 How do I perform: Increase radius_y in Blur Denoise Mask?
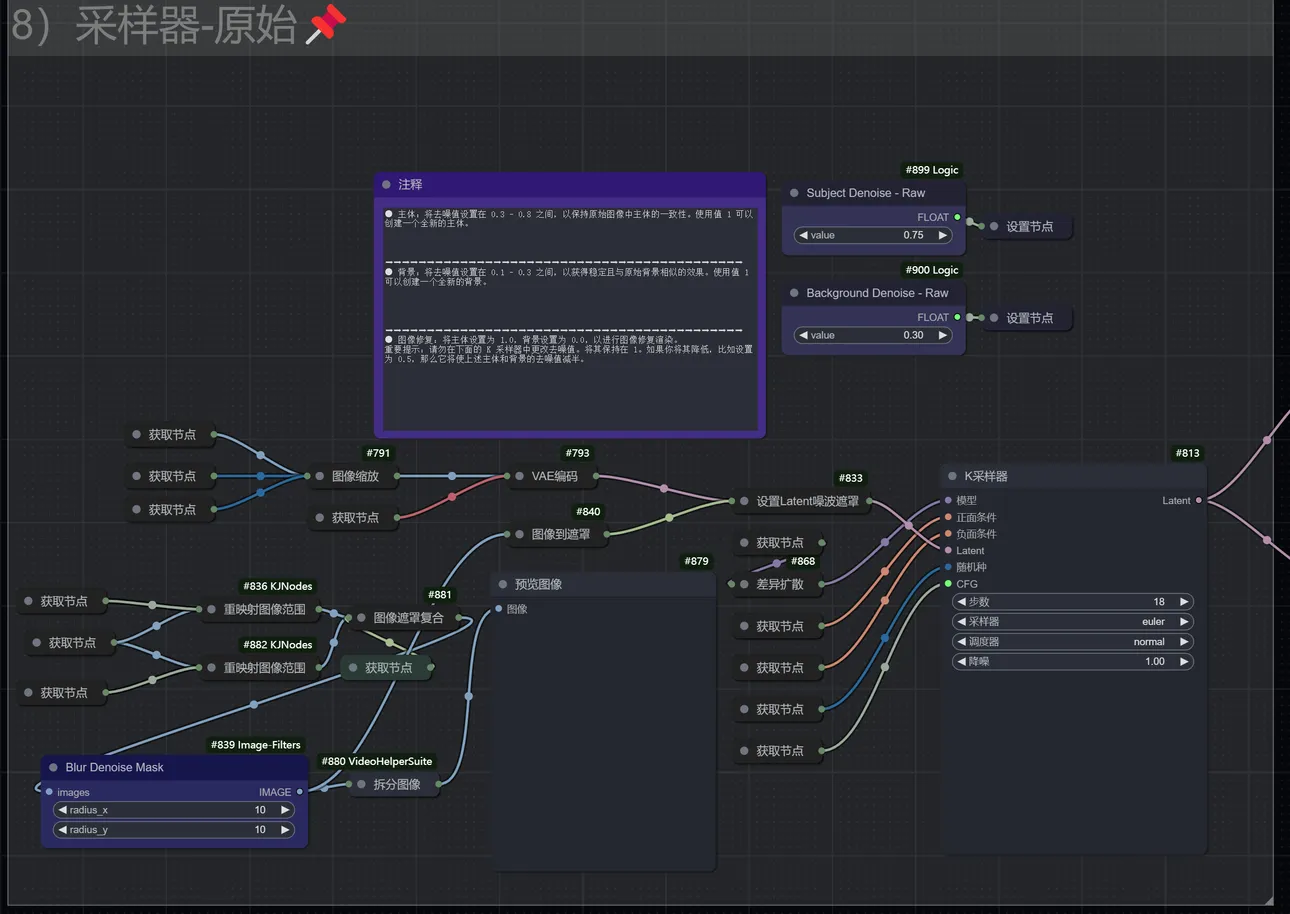285,830
